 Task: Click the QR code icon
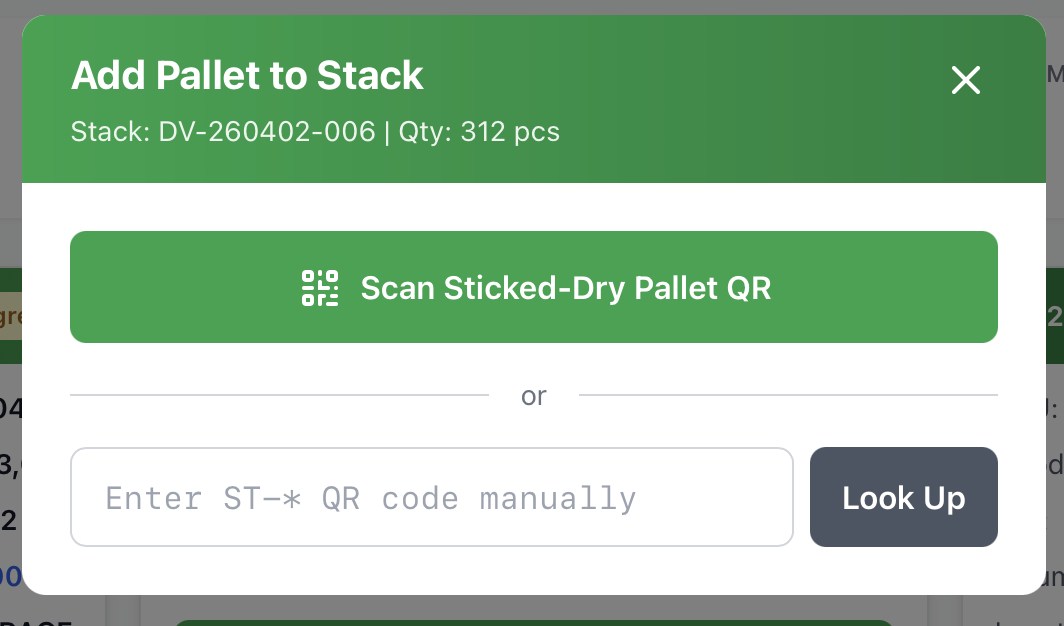[320, 288]
